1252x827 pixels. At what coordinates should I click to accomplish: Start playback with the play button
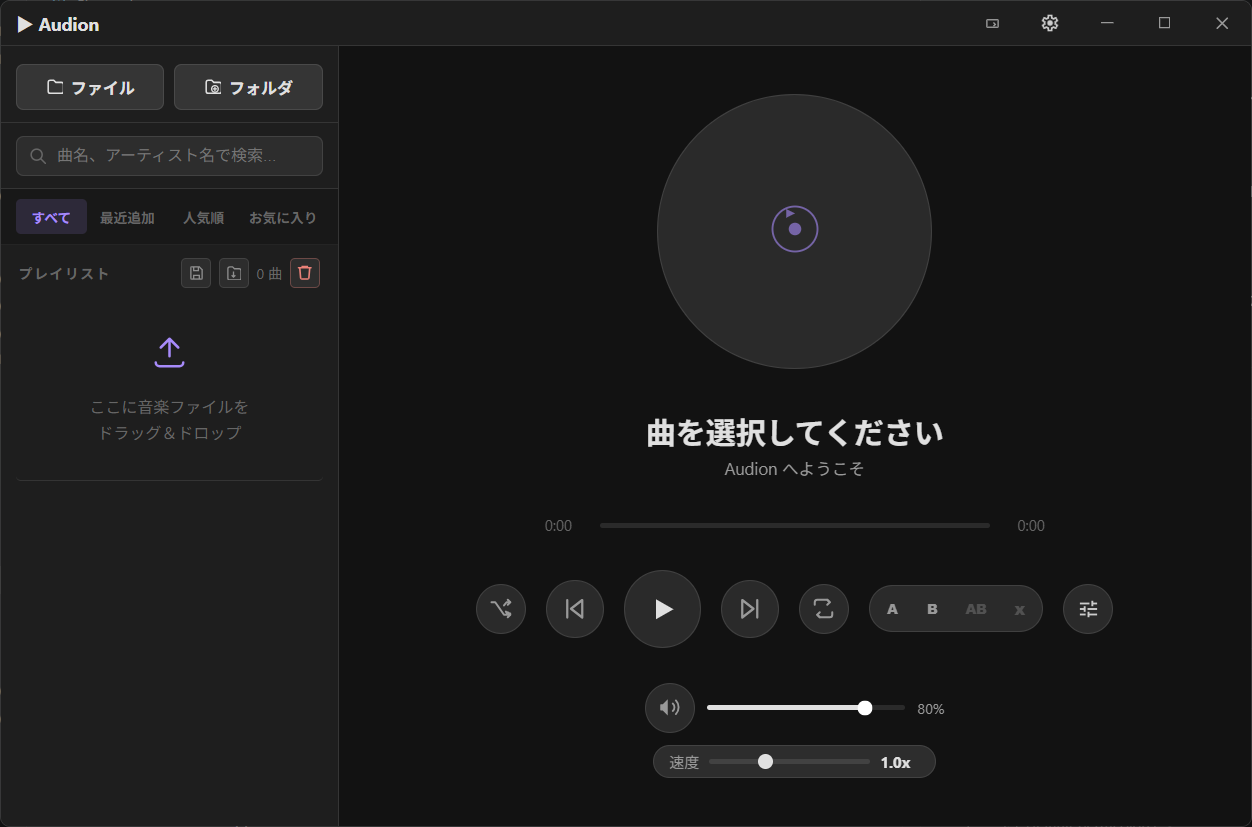pos(662,609)
